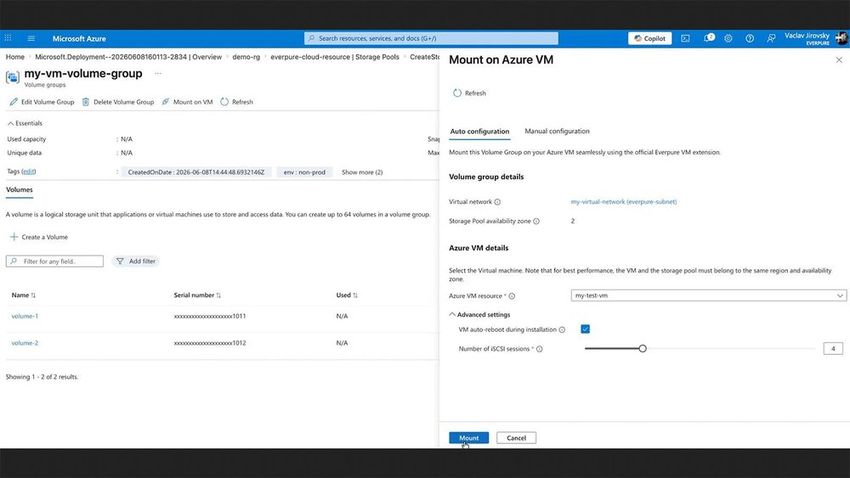Open the hamburger portal menu
The width and height of the screenshot is (850, 478).
coord(31,38)
